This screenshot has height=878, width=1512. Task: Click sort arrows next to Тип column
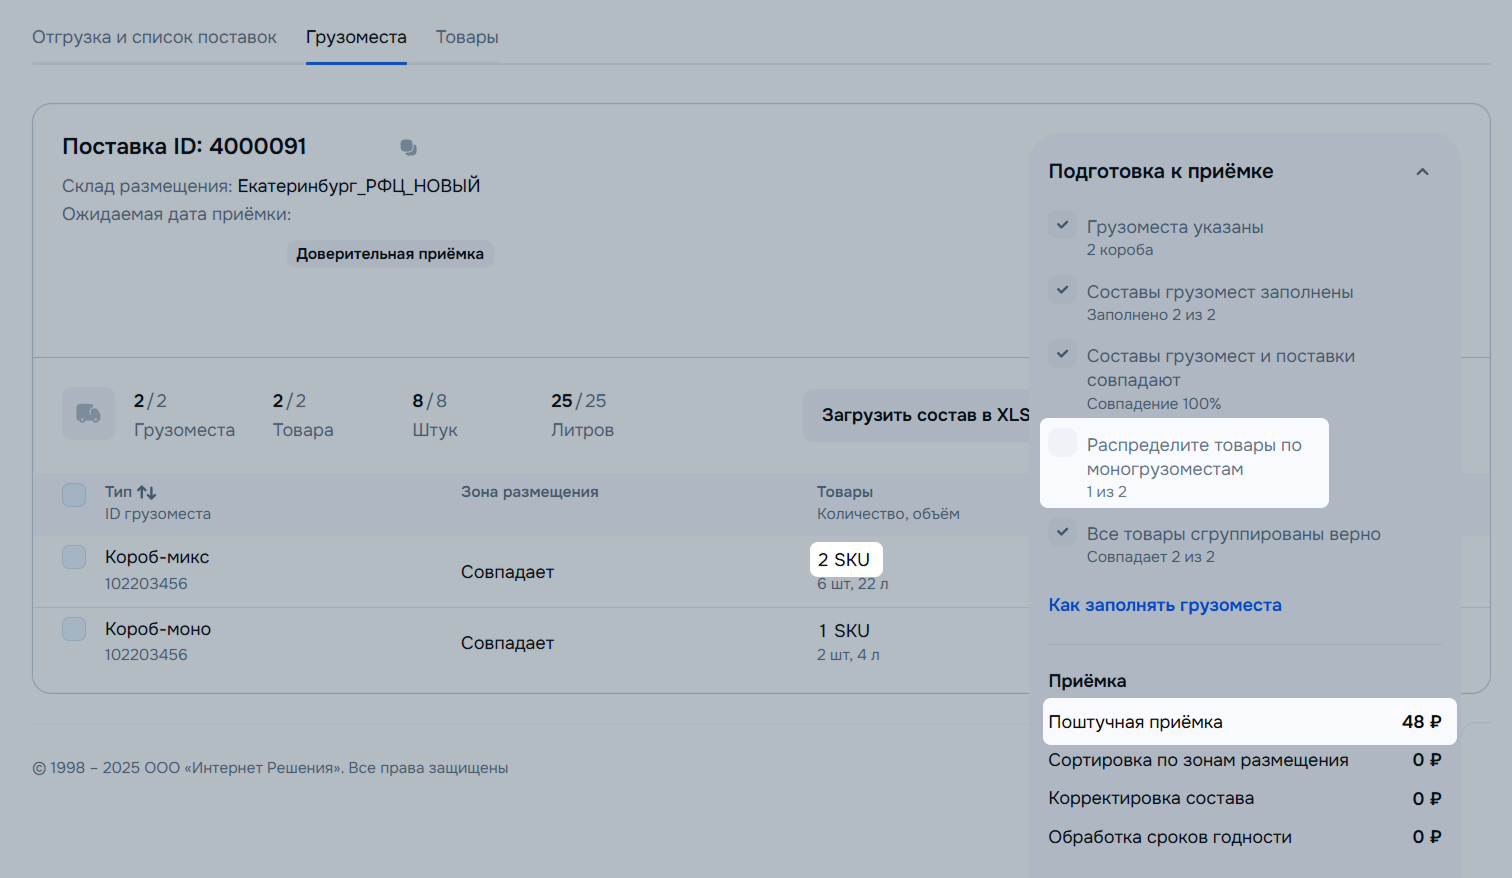click(147, 492)
